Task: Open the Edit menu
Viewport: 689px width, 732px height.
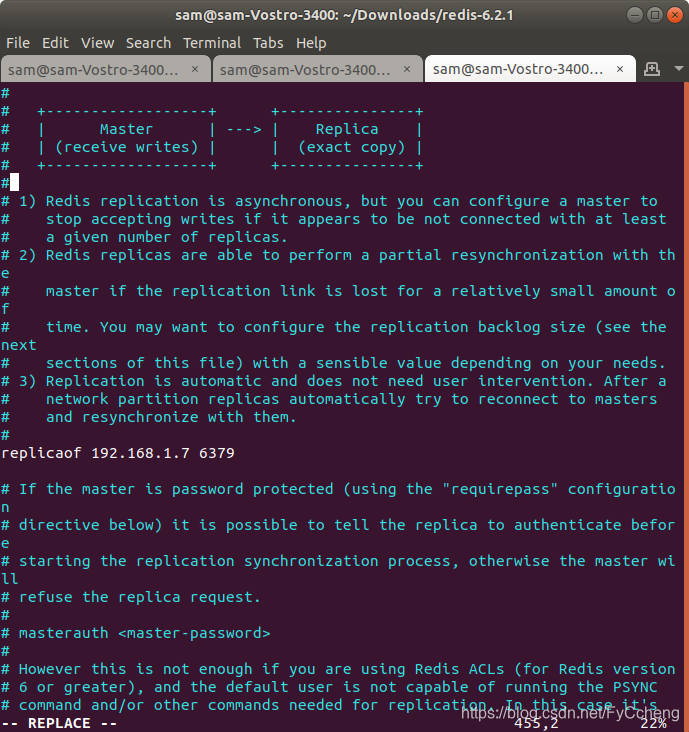Action: 55,43
